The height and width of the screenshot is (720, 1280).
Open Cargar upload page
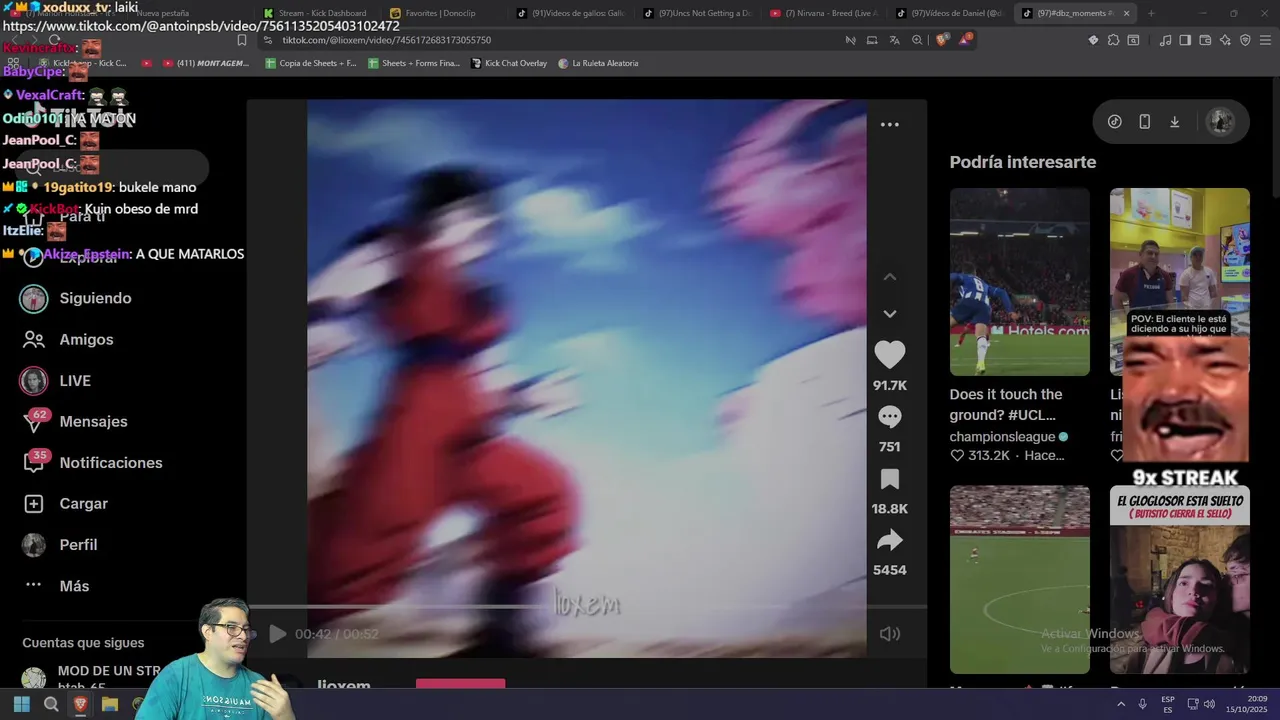tap(83, 504)
